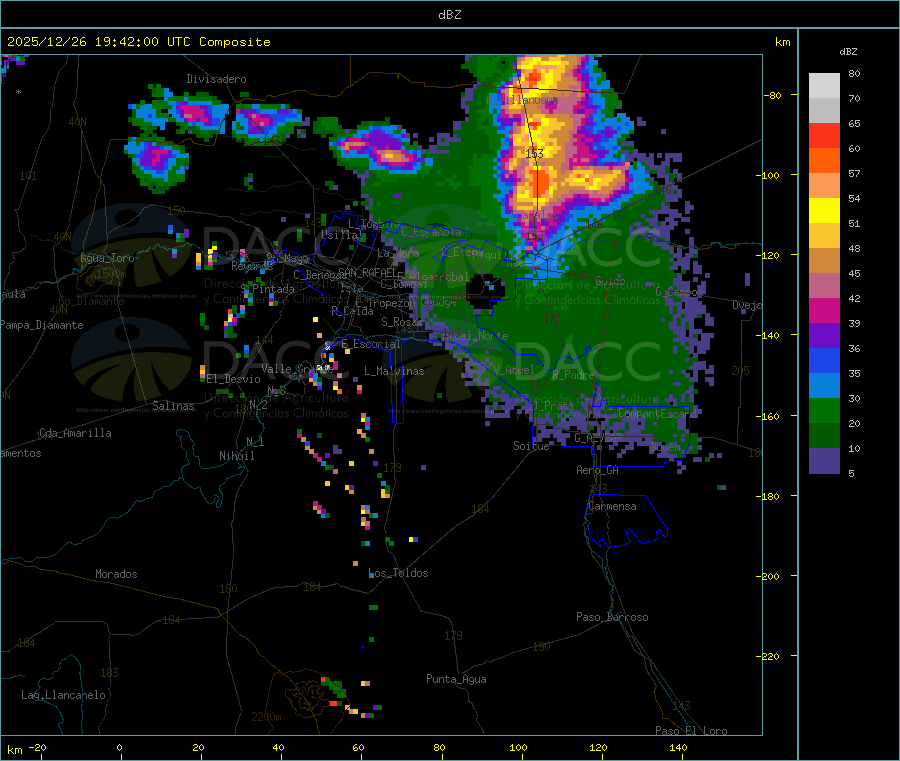
Task: Select the 'Paso_Barroso' map label
Action: (x=612, y=617)
